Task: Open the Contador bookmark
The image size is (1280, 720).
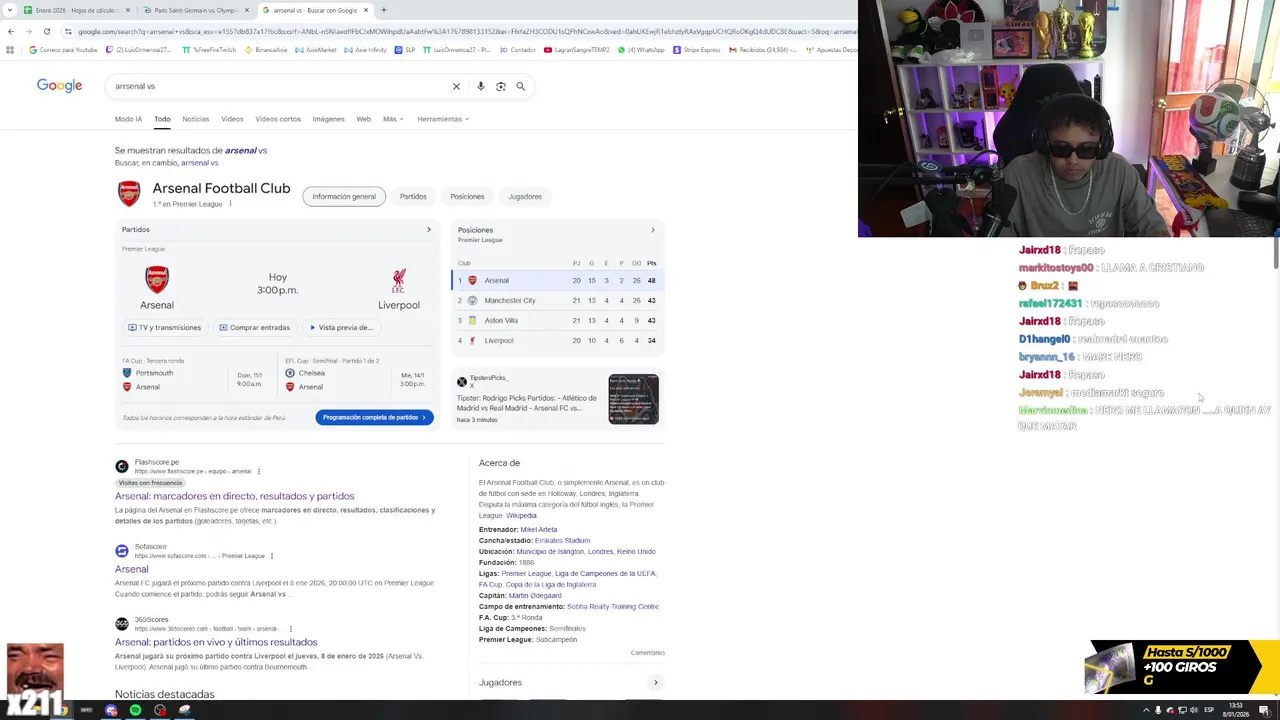Action: coord(518,49)
